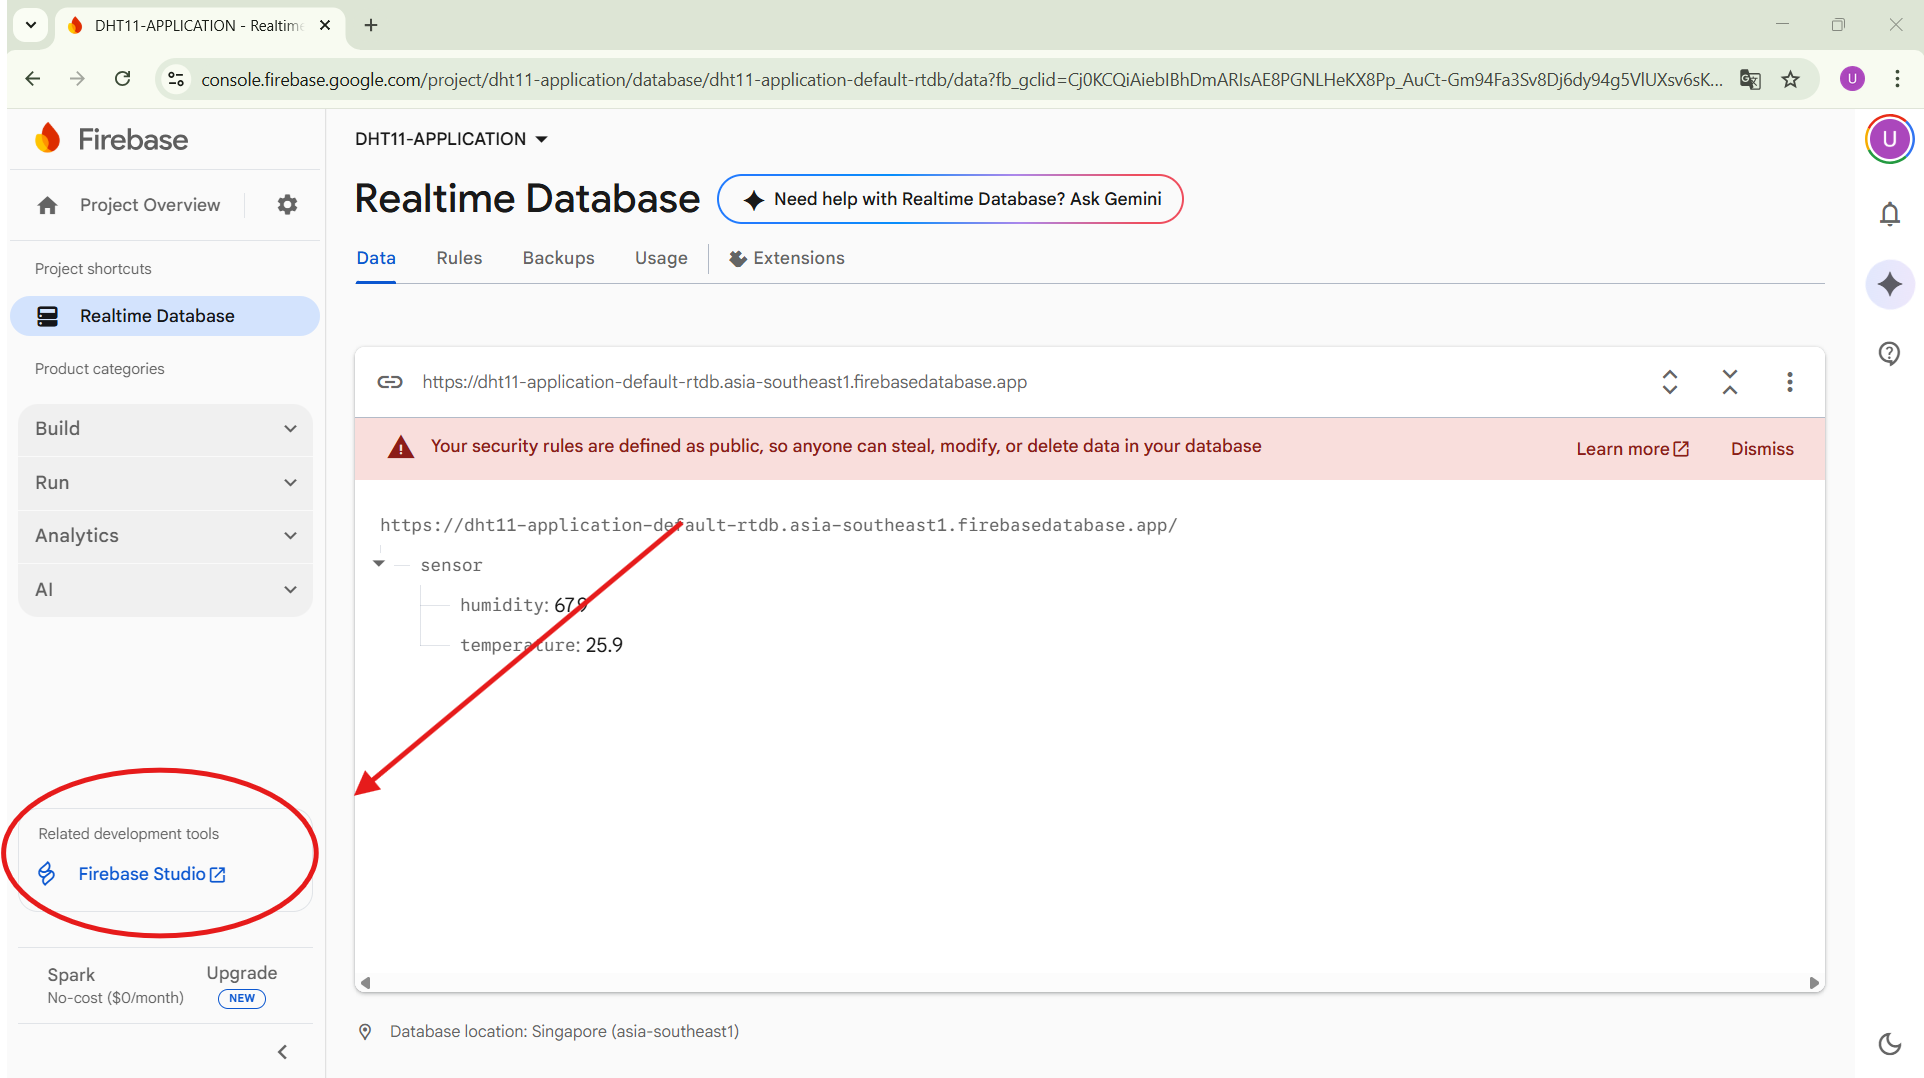Open the DHT11-APPLICATION project dropdown
Screen dimensions: 1924x1078
tap(451, 139)
